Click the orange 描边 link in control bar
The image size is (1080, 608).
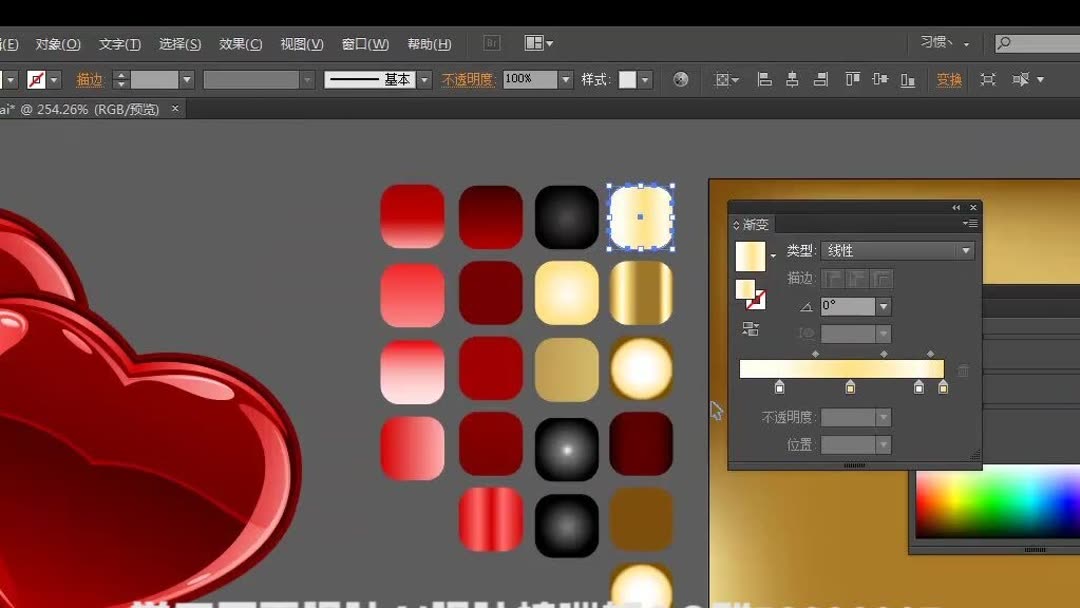click(89, 80)
